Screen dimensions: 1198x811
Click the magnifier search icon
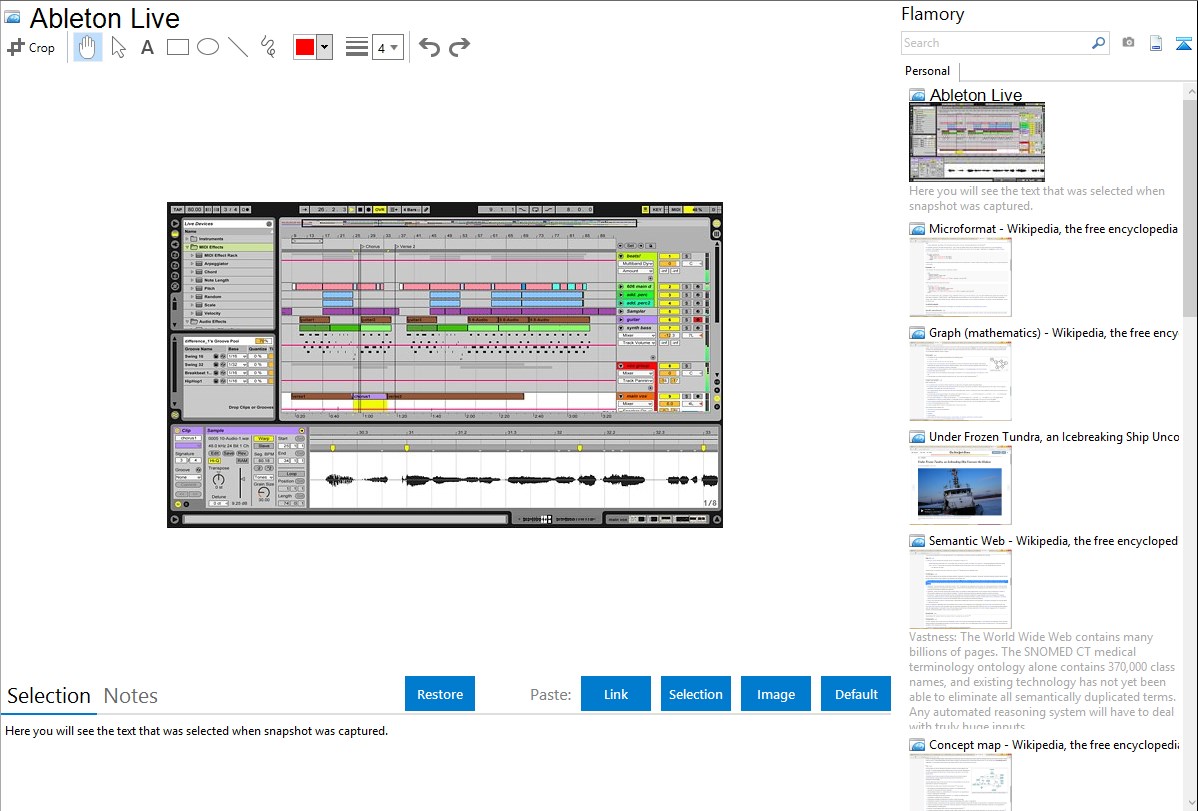tap(1098, 43)
